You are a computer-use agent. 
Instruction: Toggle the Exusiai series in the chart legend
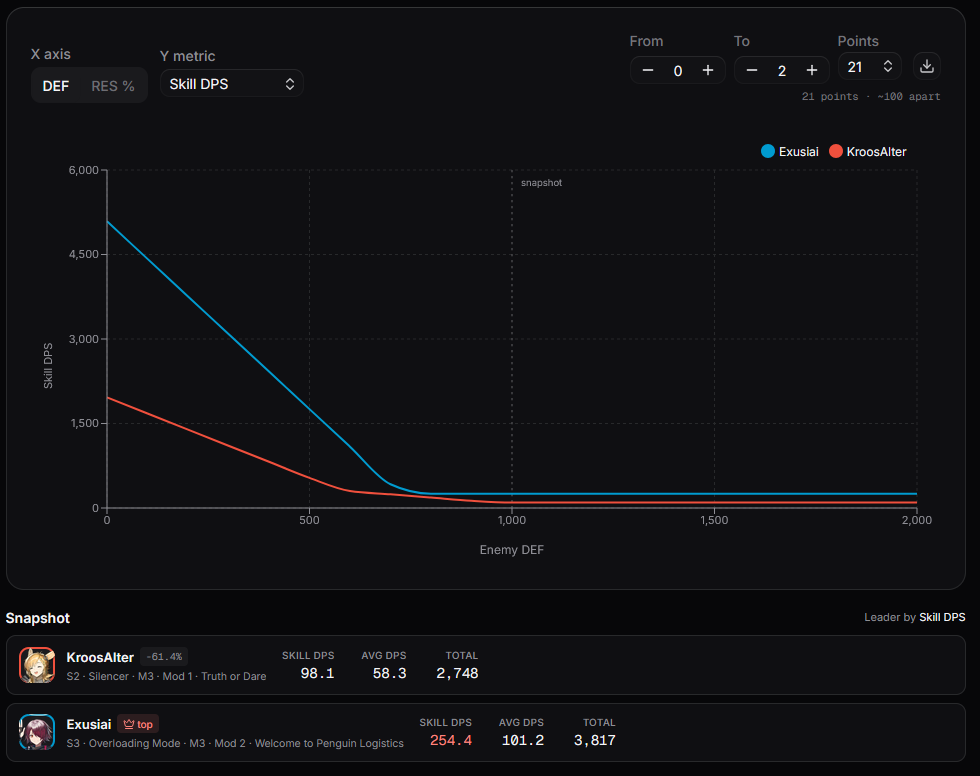[x=790, y=151]
